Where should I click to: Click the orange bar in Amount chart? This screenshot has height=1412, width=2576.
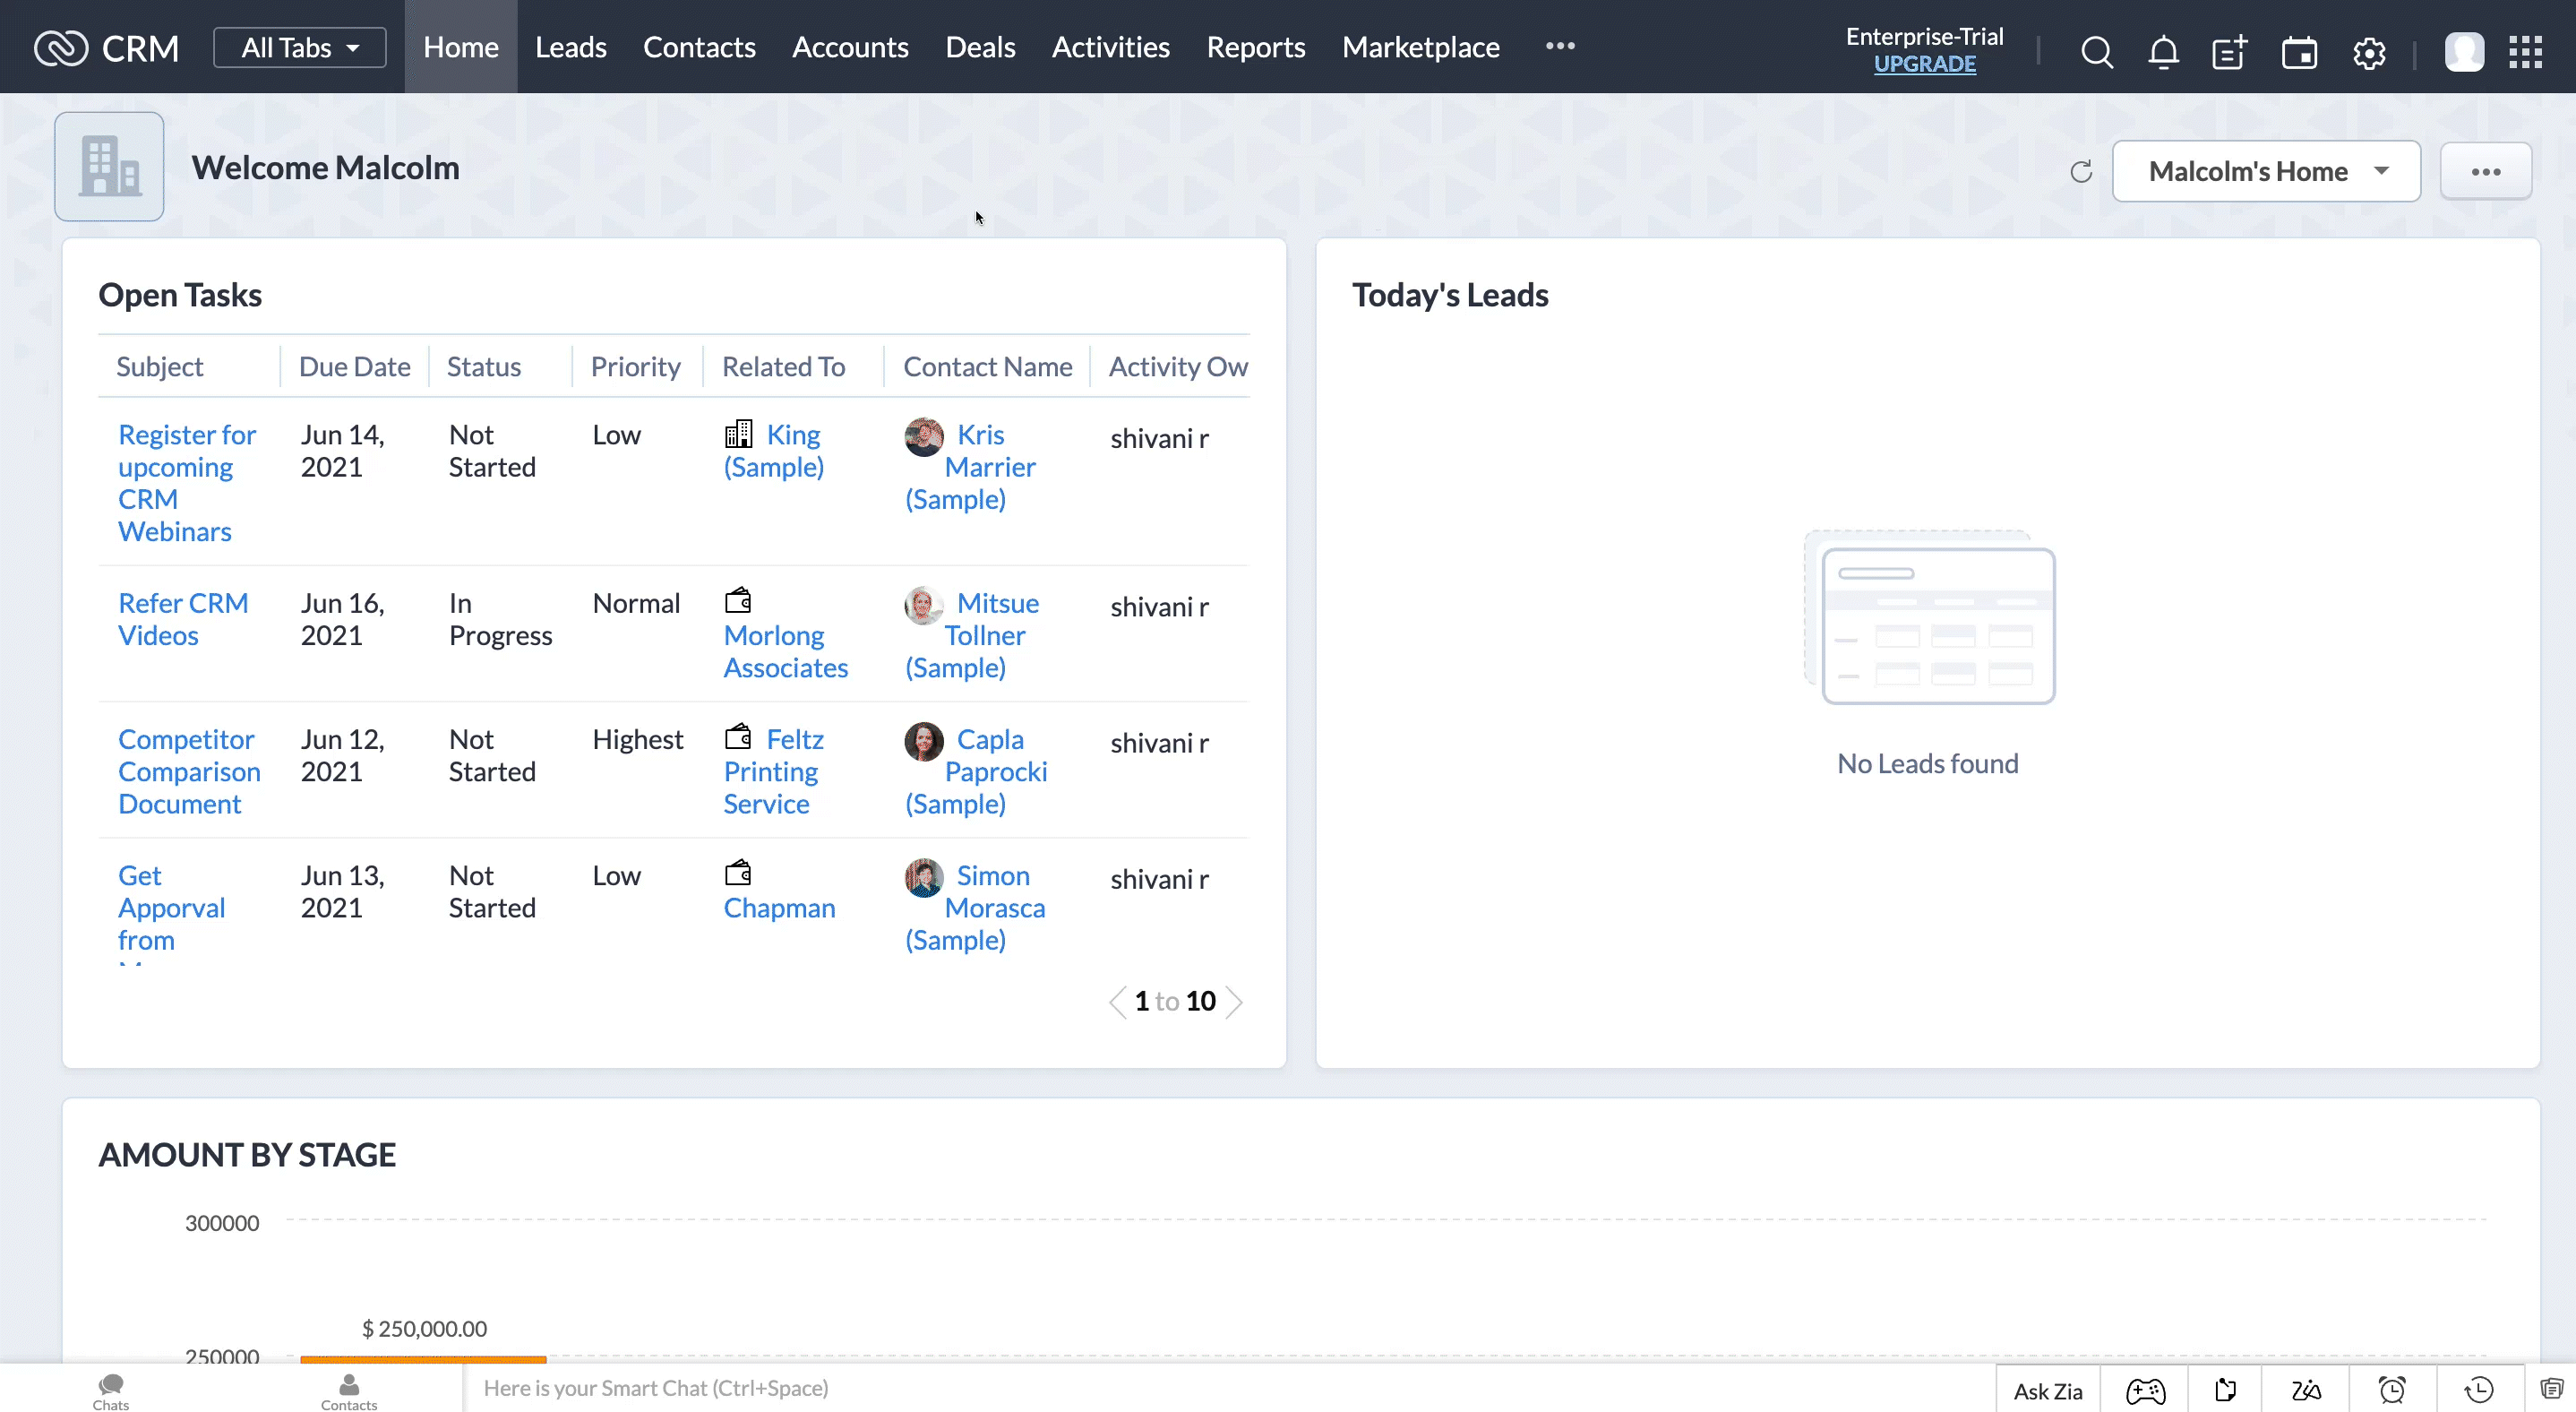click(423, 1359)
